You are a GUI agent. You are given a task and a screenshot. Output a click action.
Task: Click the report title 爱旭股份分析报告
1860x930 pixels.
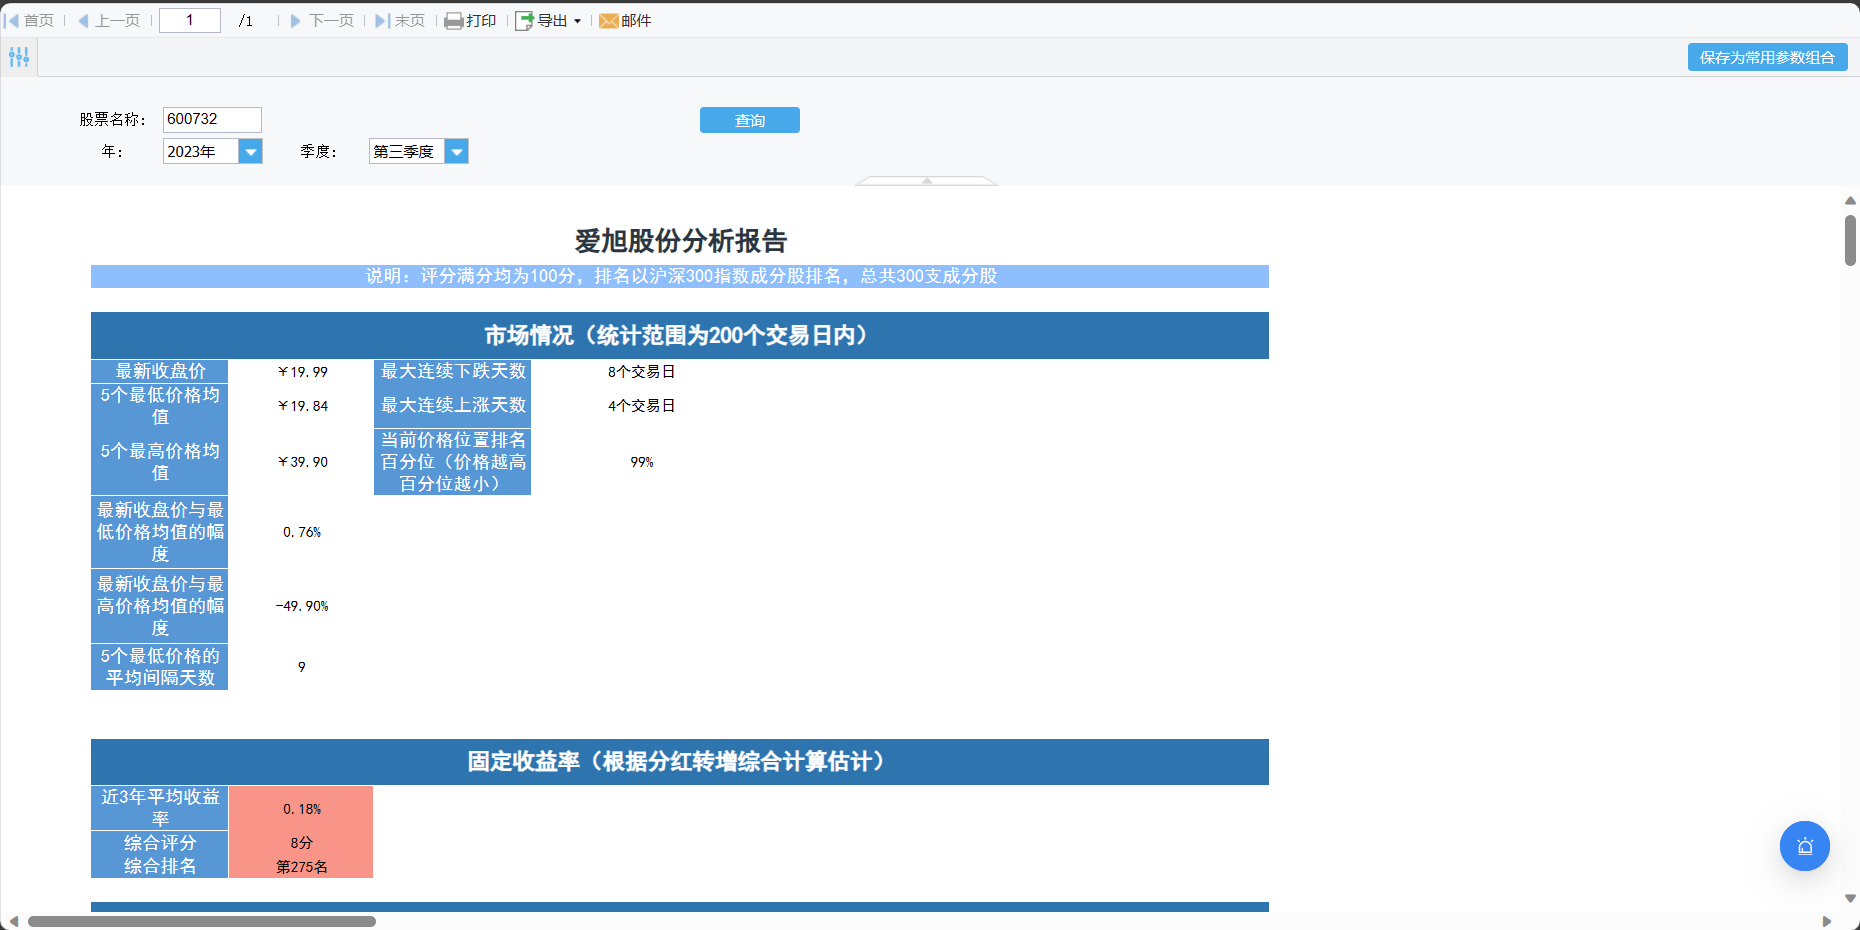click(680, 241)
